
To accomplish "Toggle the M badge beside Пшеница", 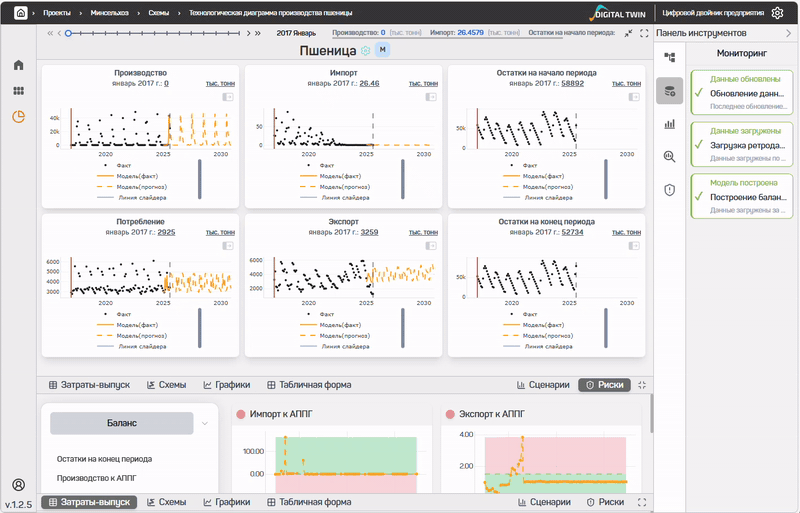I will click(x=382, y=50).
